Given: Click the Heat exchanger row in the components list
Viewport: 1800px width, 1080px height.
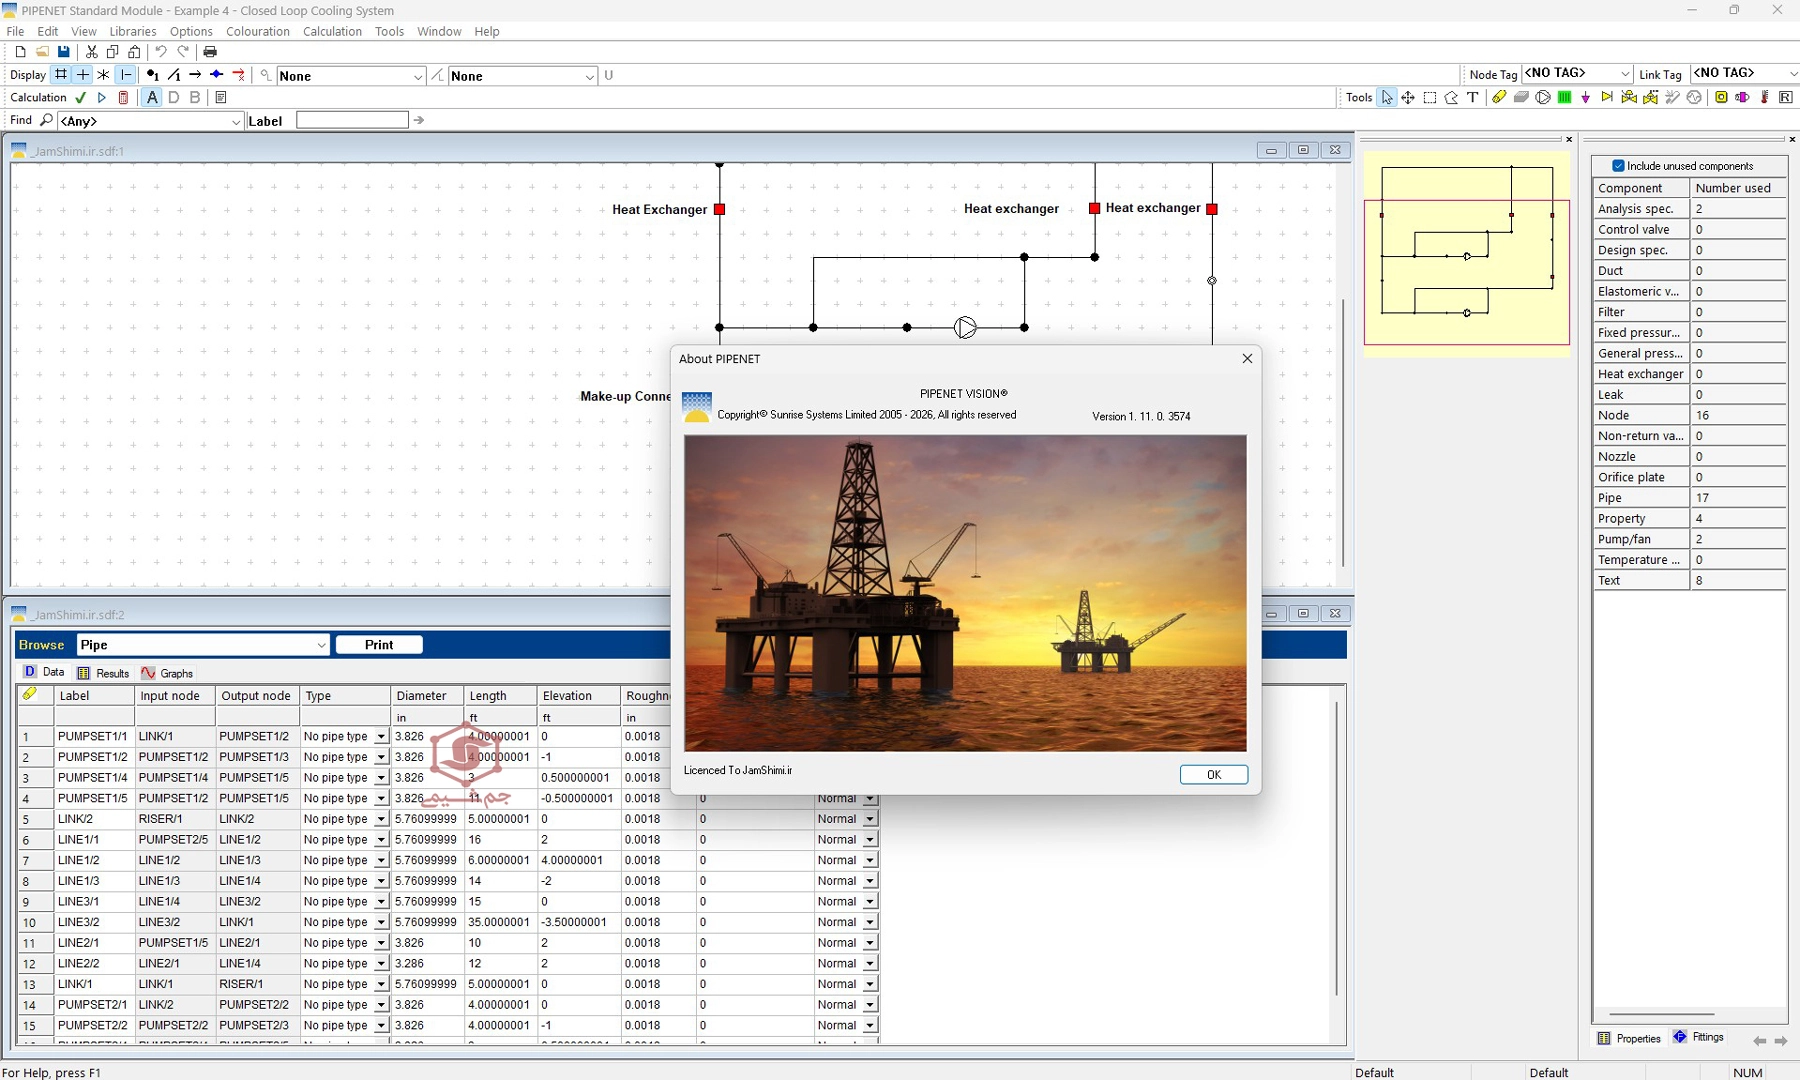Looking at the screenshot, I should [x=1689, y=374].
